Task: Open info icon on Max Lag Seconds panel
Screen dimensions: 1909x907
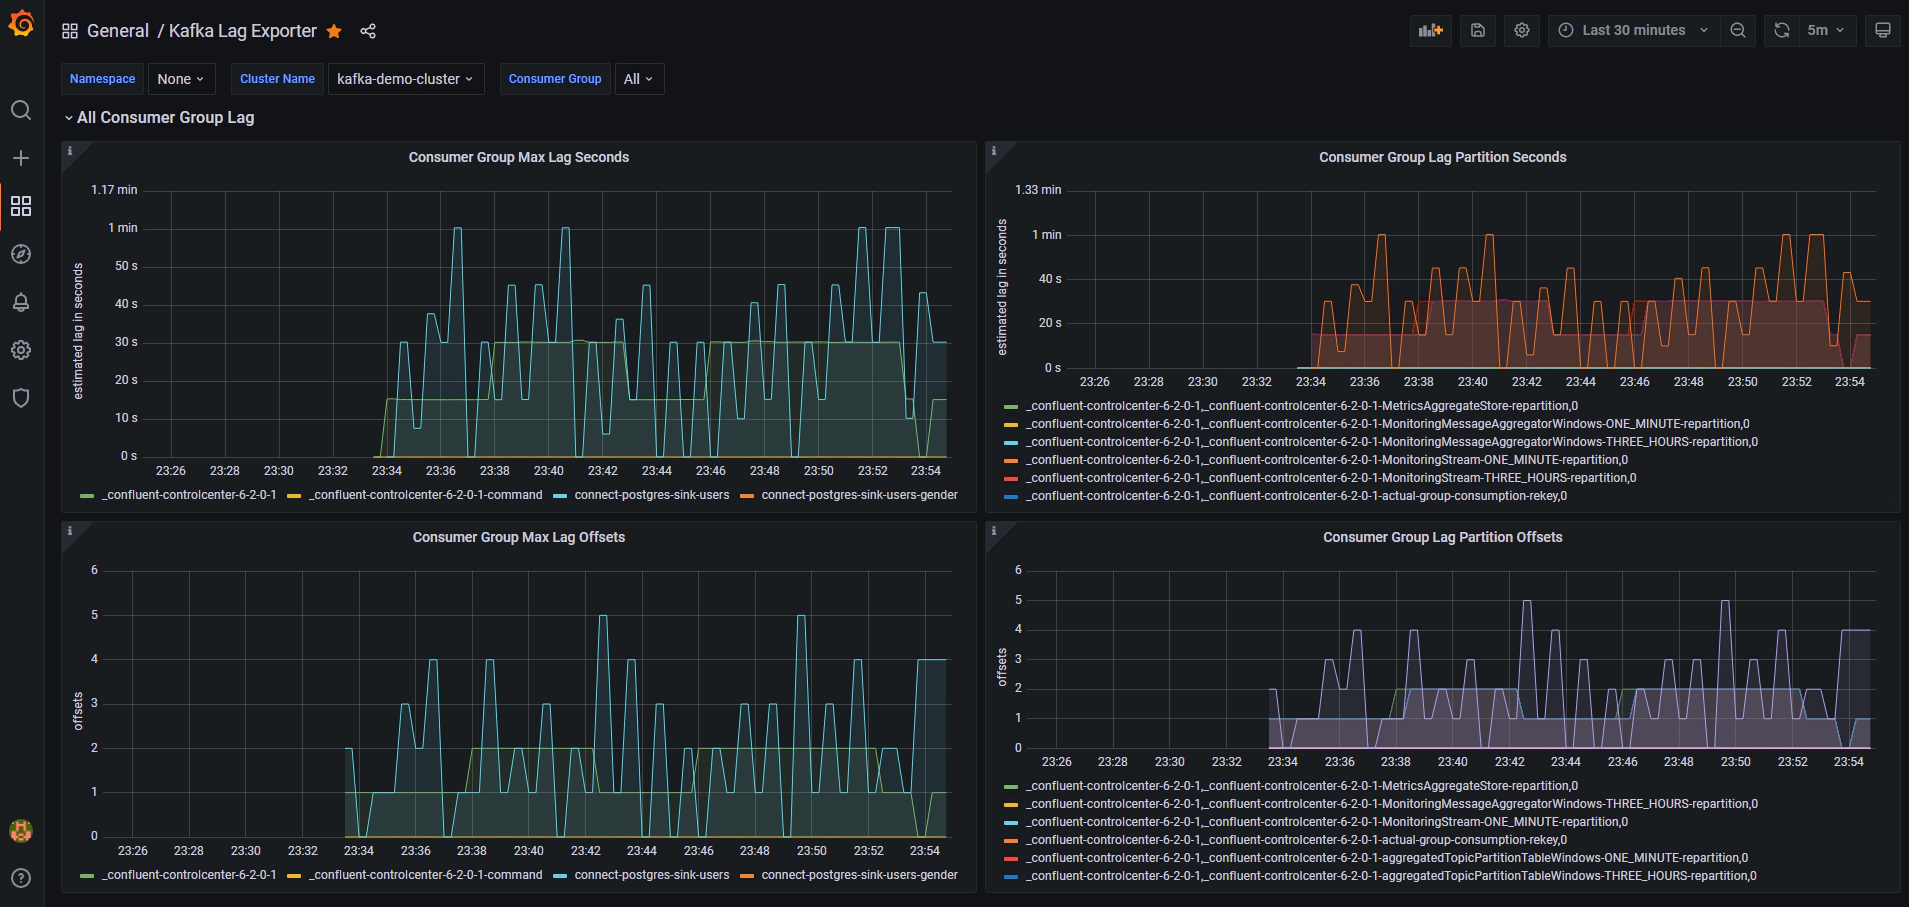Action: (x=69, y=151)
